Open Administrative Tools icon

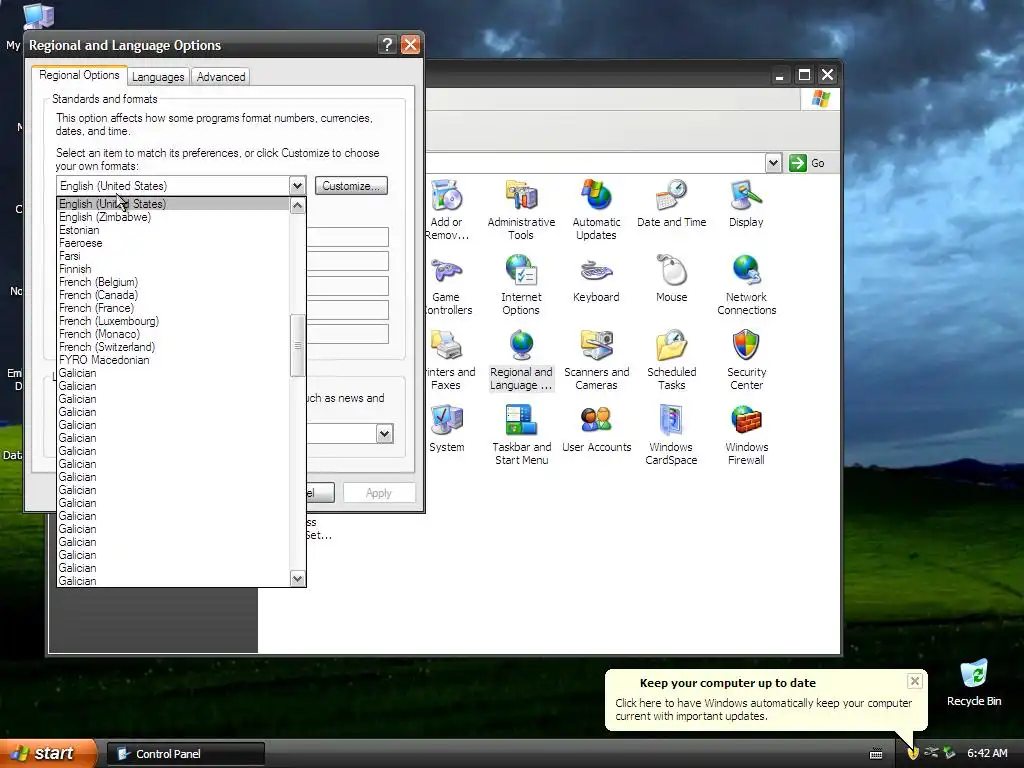pyautogui.click(x=521, y=210)
